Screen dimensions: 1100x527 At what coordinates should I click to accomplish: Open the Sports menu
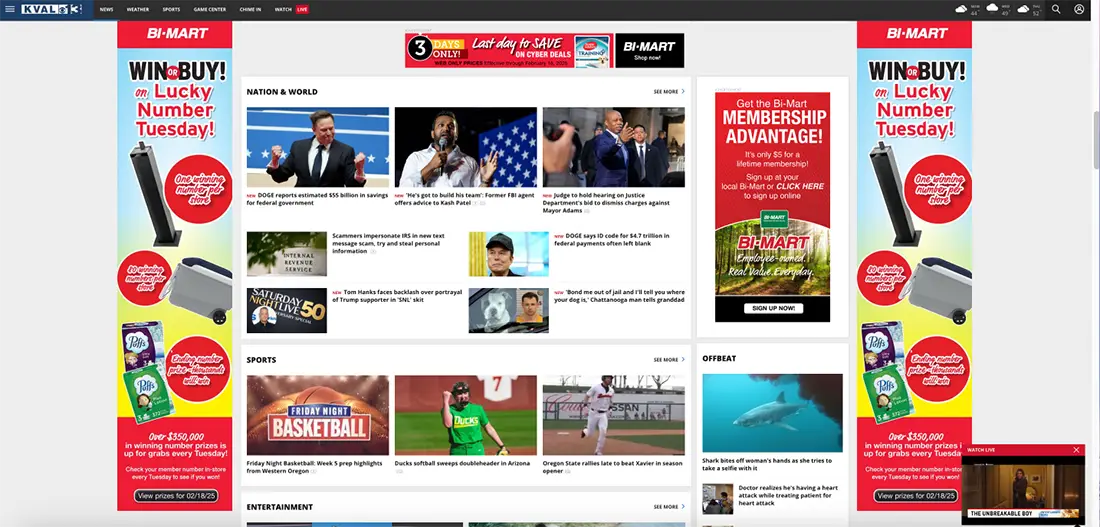point(171,10)
